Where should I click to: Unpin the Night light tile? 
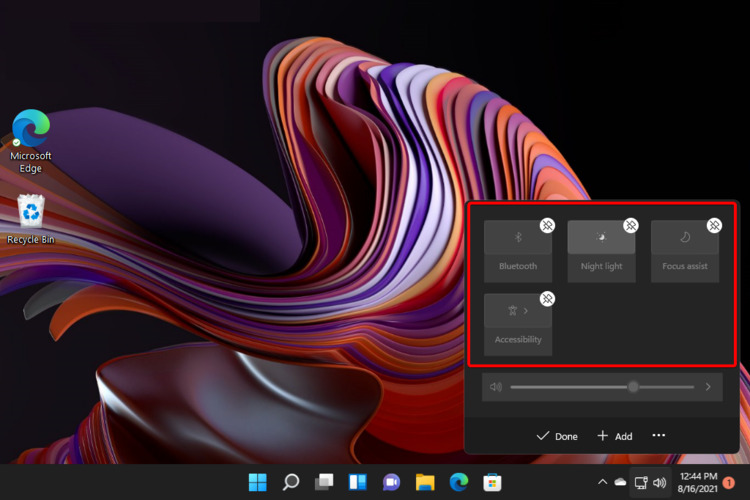coord(631,226)
